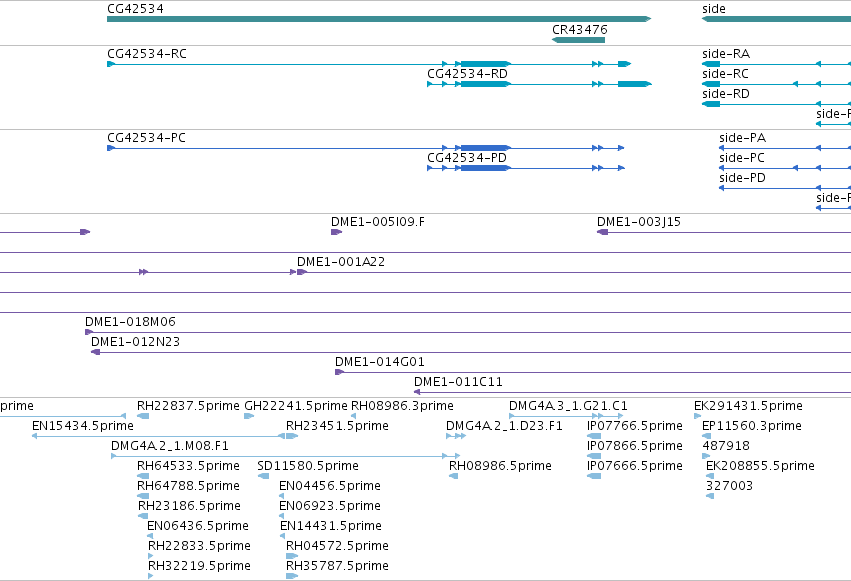The width and height of the screenshot is (851, 581).
Task: Select the RH64788.5prime EST label
Action: pos(188,486)
